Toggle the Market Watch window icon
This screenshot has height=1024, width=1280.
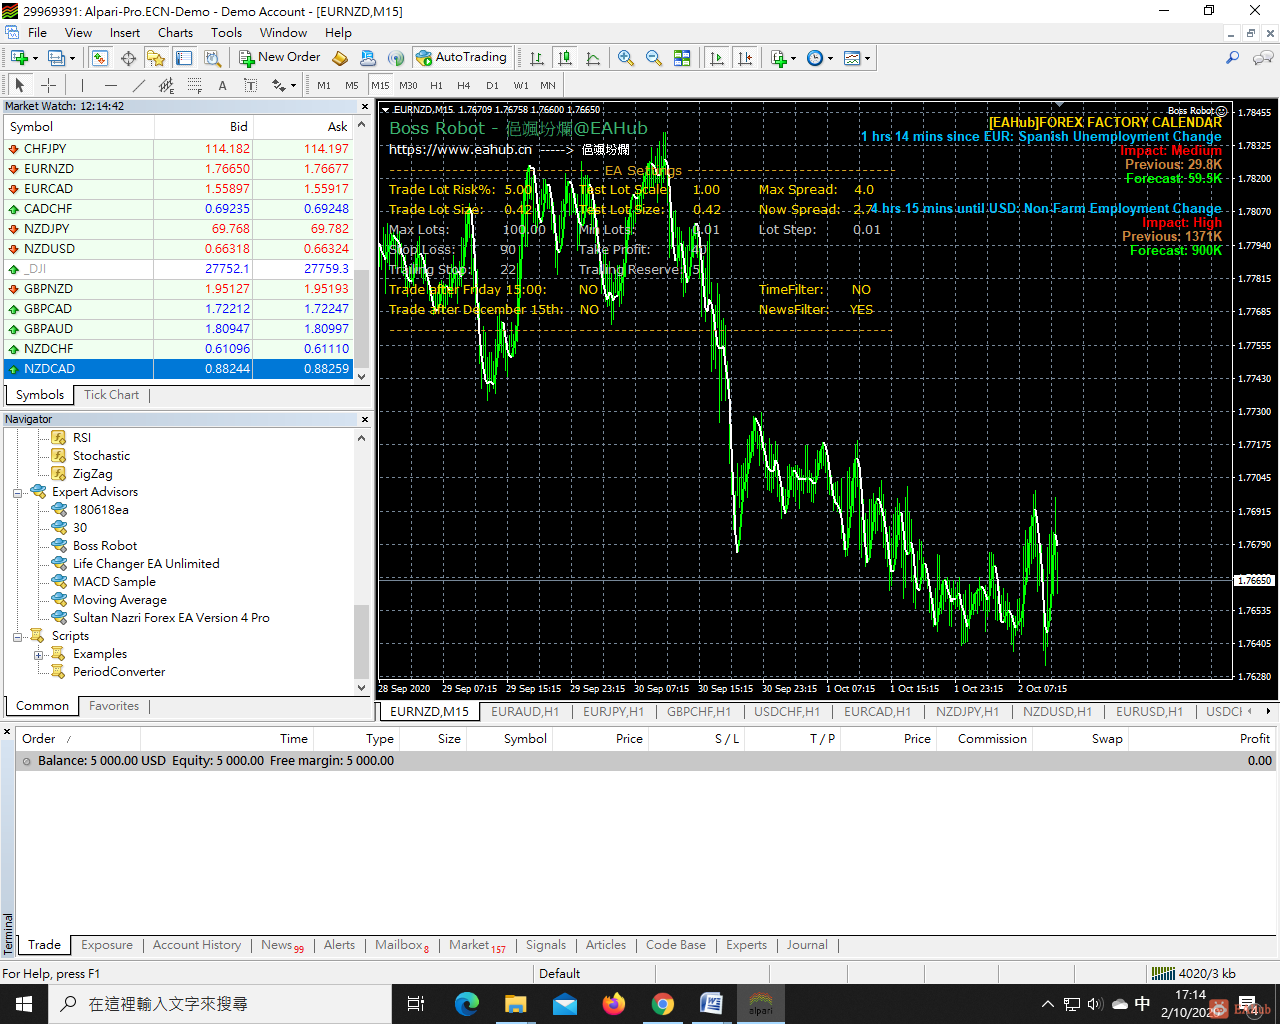pyautogui.click(x=100, y=58)
